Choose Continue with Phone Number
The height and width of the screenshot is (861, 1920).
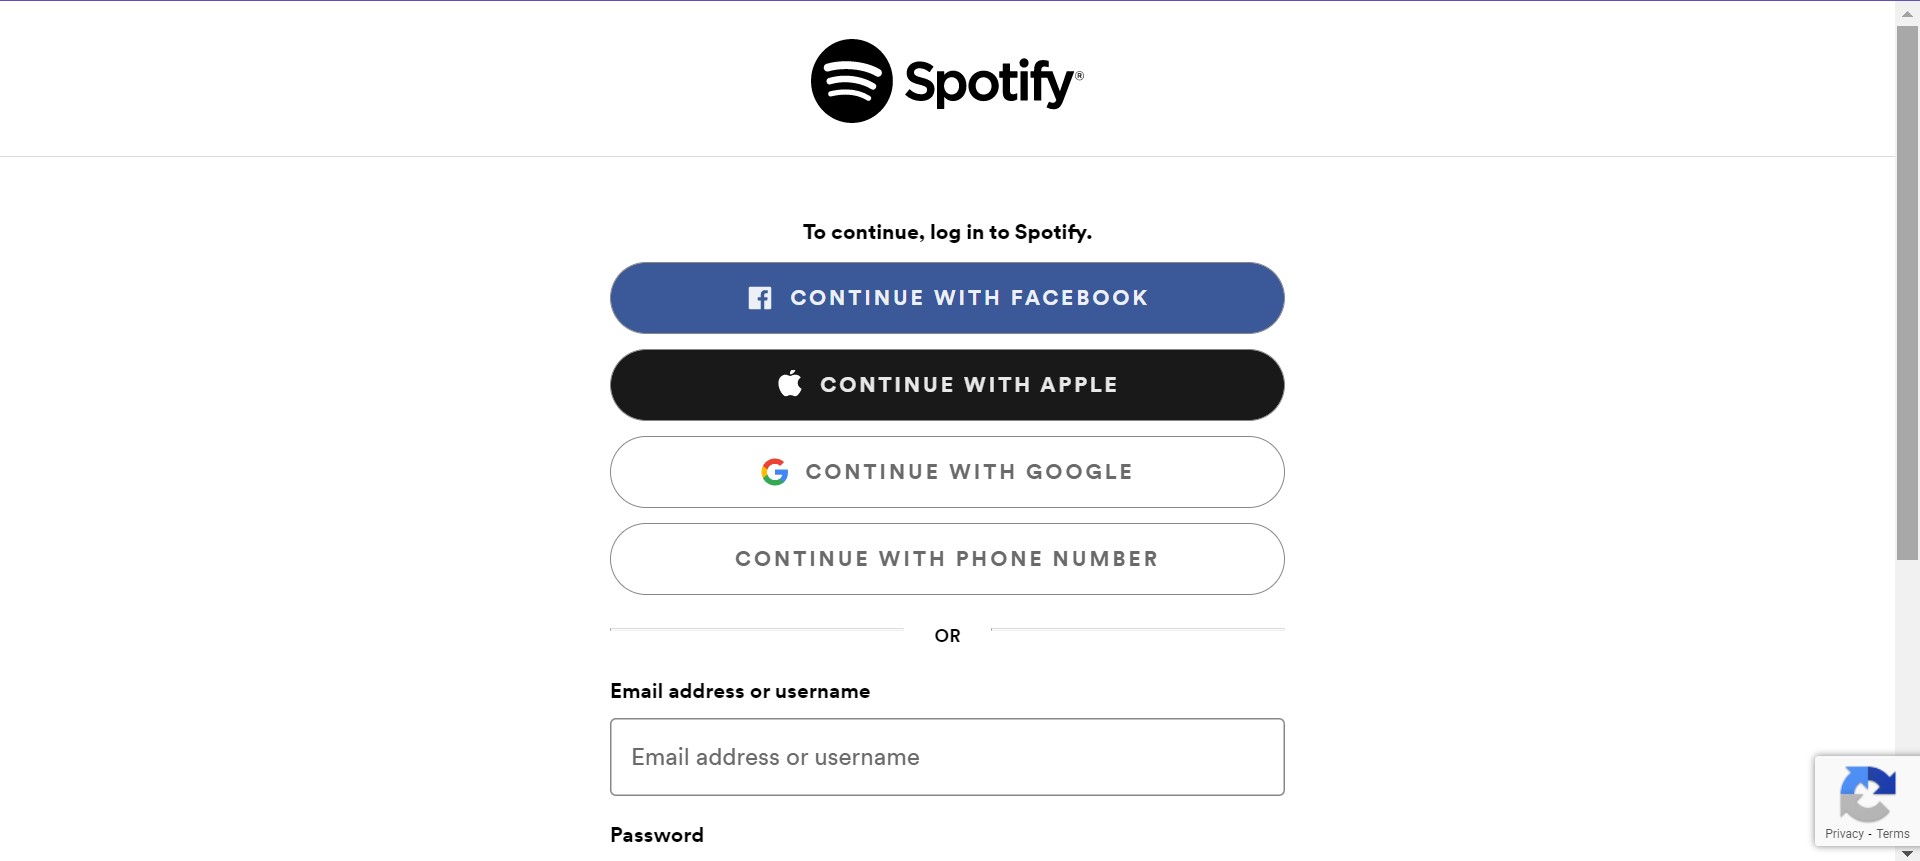[x=947, y=559]
